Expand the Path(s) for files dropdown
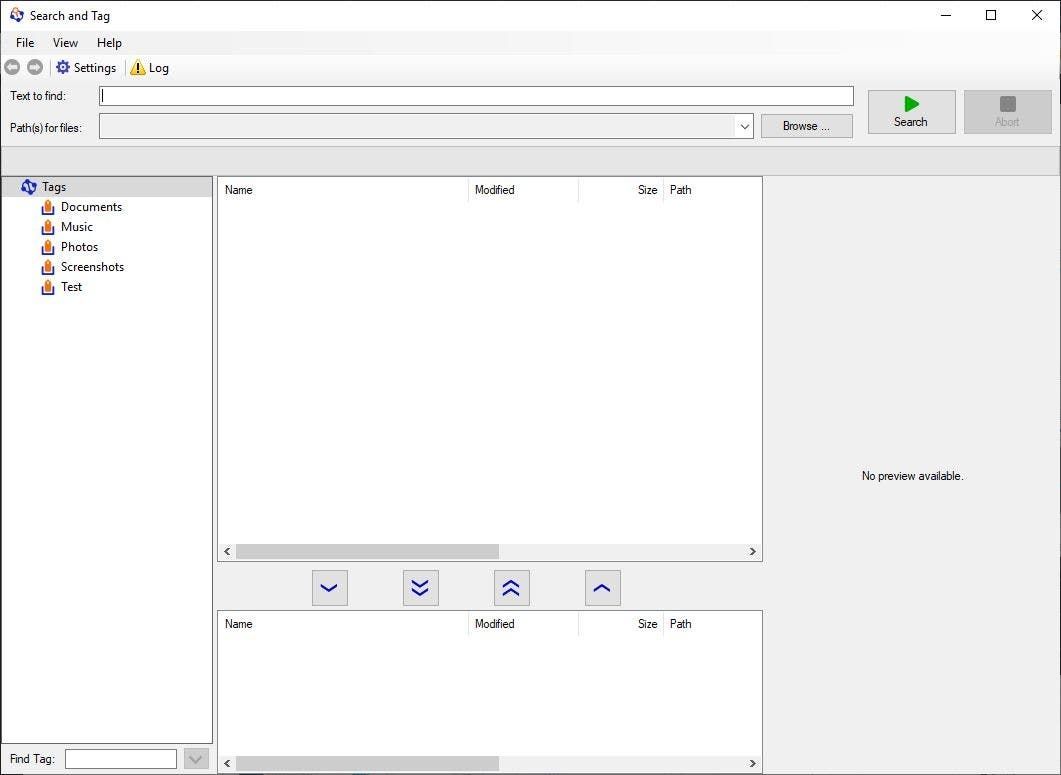 (744, 127)
